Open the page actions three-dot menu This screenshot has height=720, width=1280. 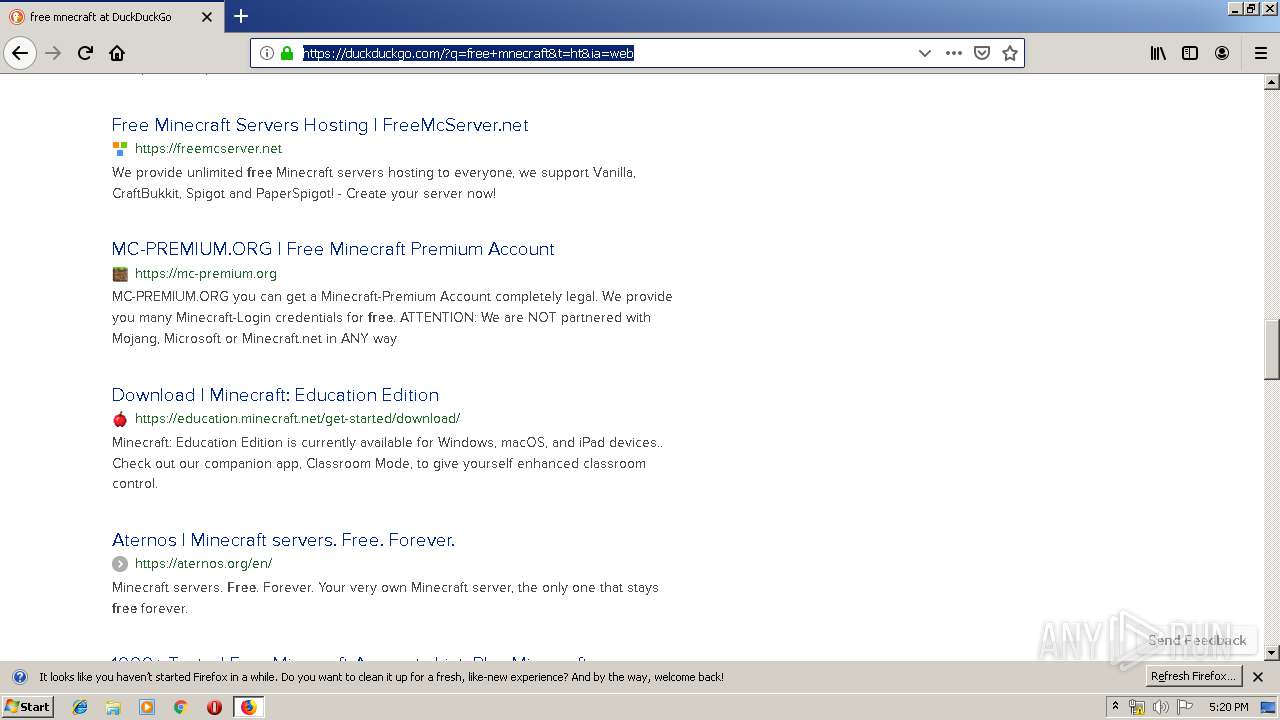pos(954,53)
